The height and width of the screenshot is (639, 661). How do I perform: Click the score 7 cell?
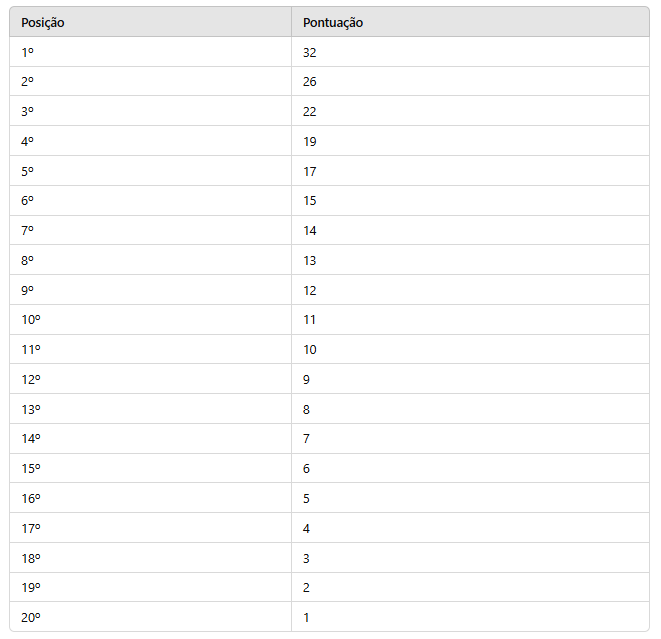pos(307,439)
